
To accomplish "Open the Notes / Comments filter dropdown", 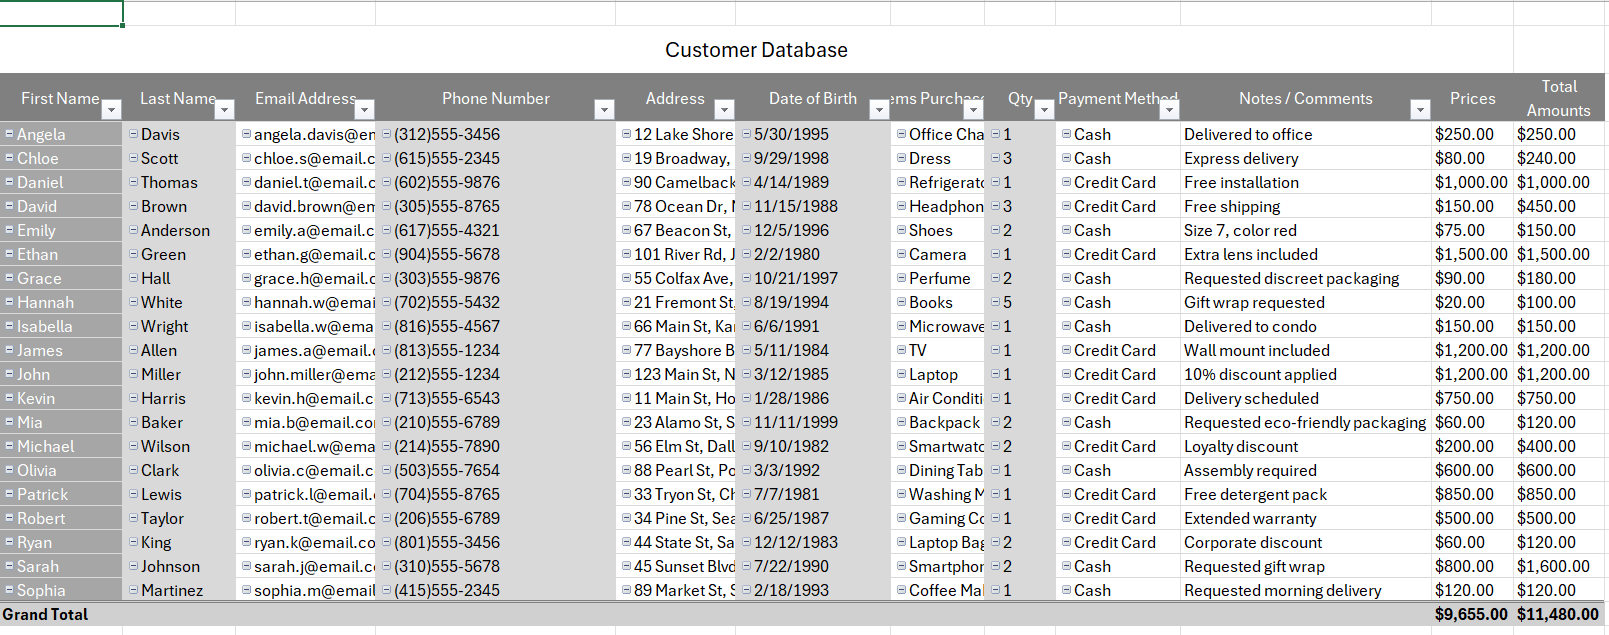I will click(x=1420, y=109).
